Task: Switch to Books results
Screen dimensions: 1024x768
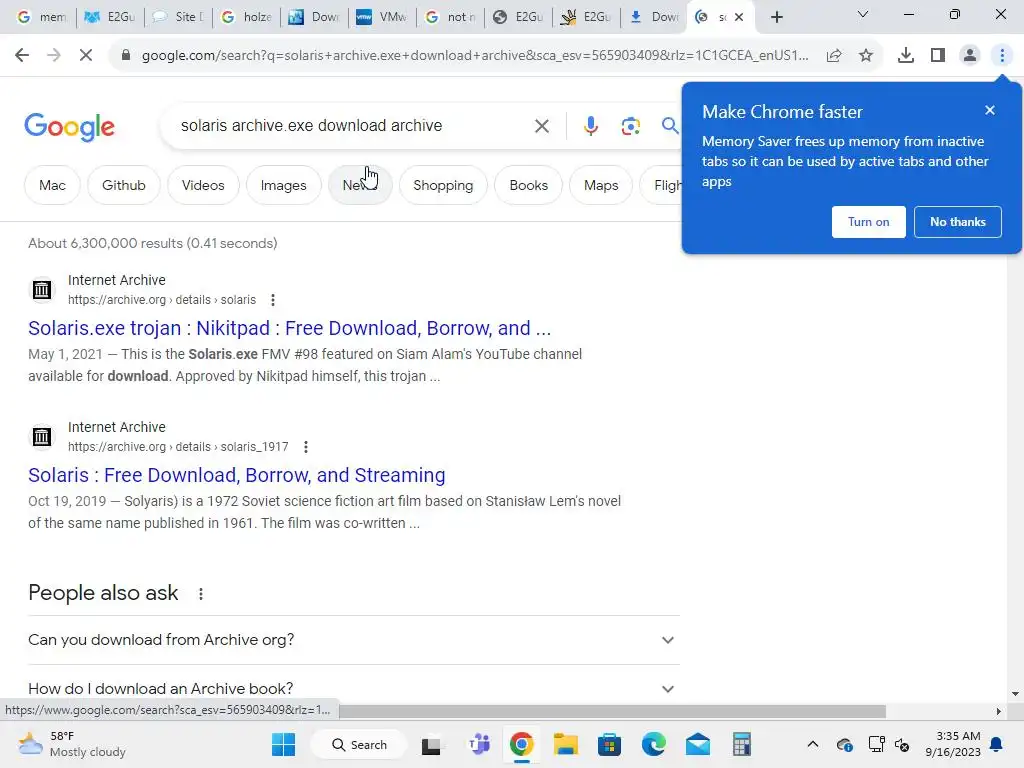Action: coord(528,185)
